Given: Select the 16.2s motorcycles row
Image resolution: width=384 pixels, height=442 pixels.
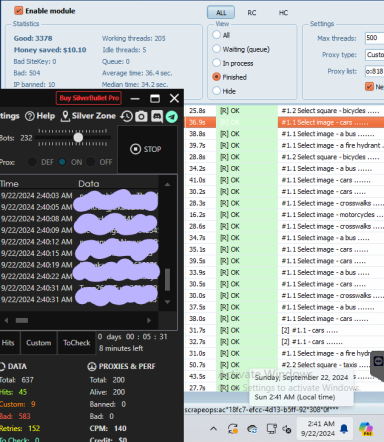Looking at the screenshot, I should (284, 215).
